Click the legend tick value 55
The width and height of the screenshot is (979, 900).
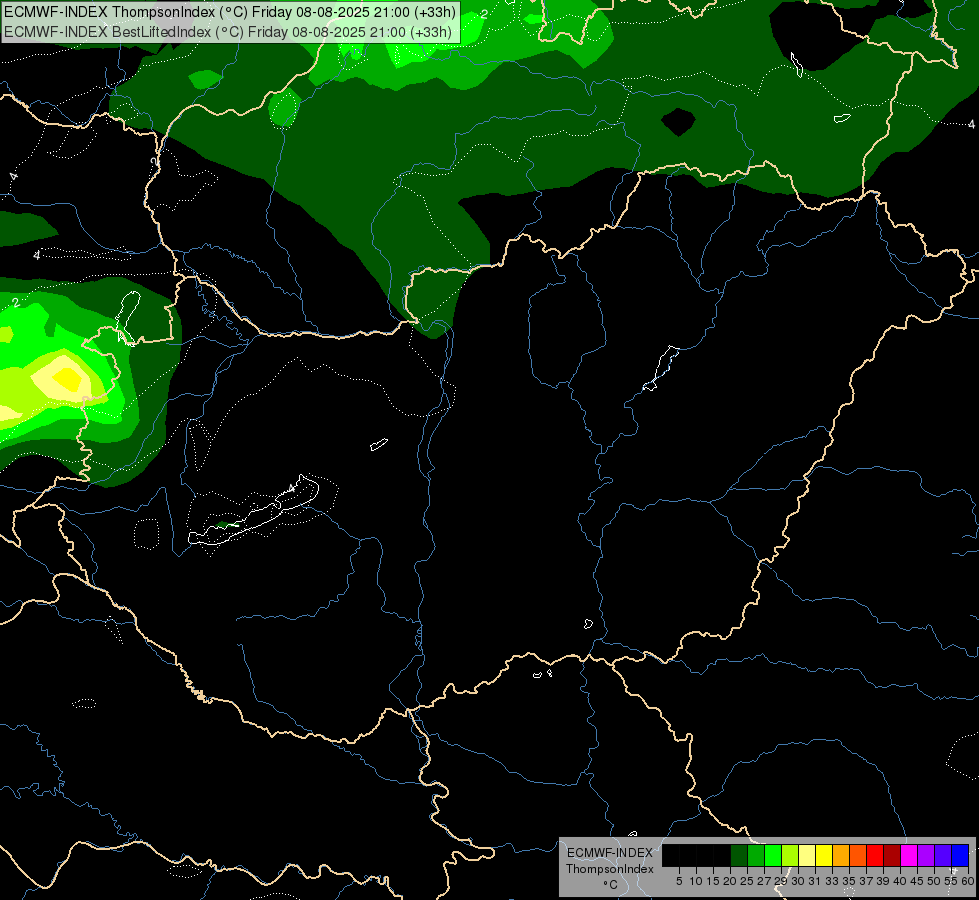pyautogui.click(x=951, y=881)
